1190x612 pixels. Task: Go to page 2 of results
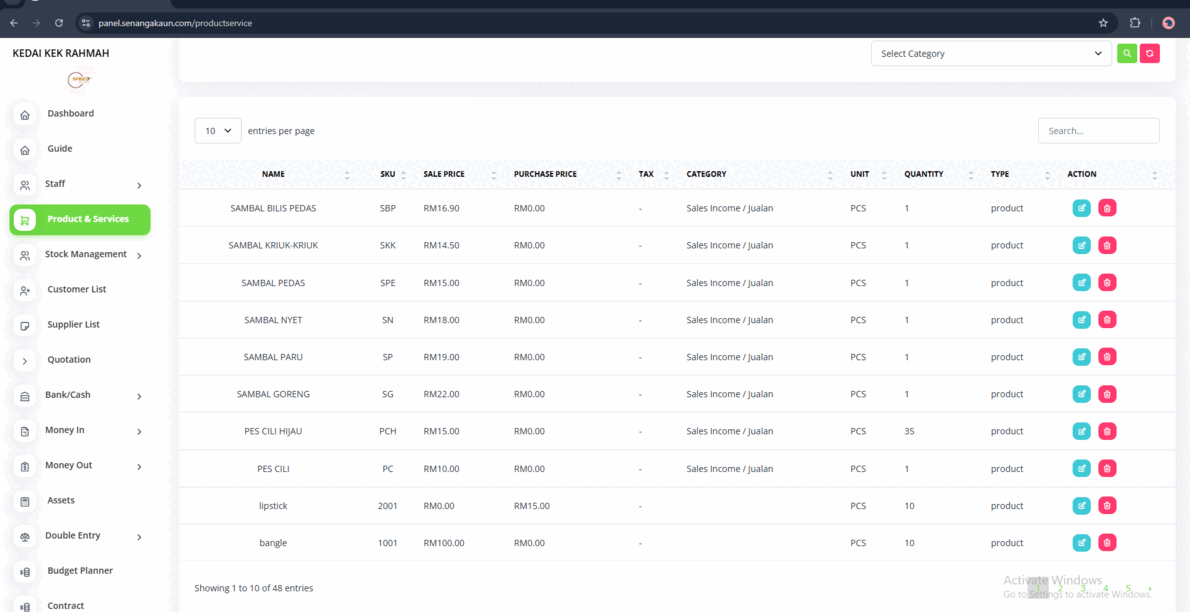(1060, 588)
